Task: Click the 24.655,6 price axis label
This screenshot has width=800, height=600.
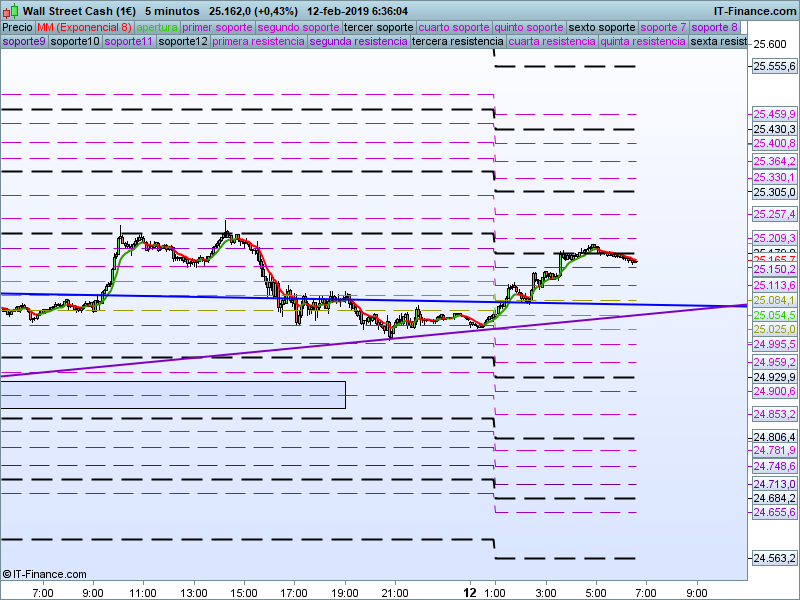Action: [x=774, y=512]
